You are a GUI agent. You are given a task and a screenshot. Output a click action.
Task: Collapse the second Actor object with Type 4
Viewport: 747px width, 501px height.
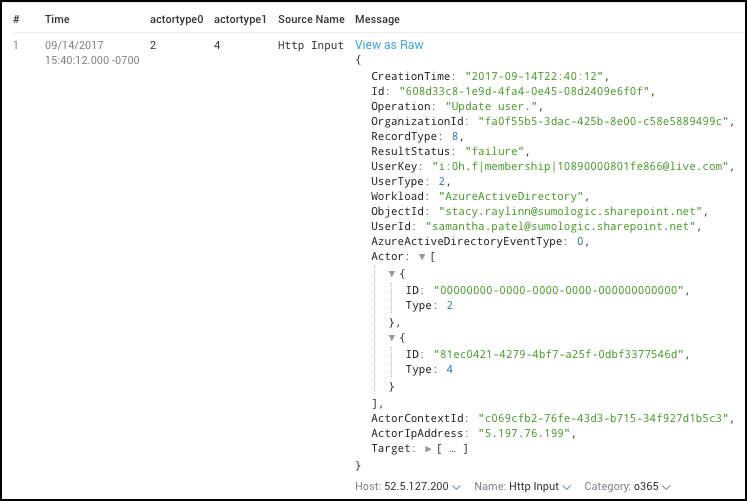392,338
